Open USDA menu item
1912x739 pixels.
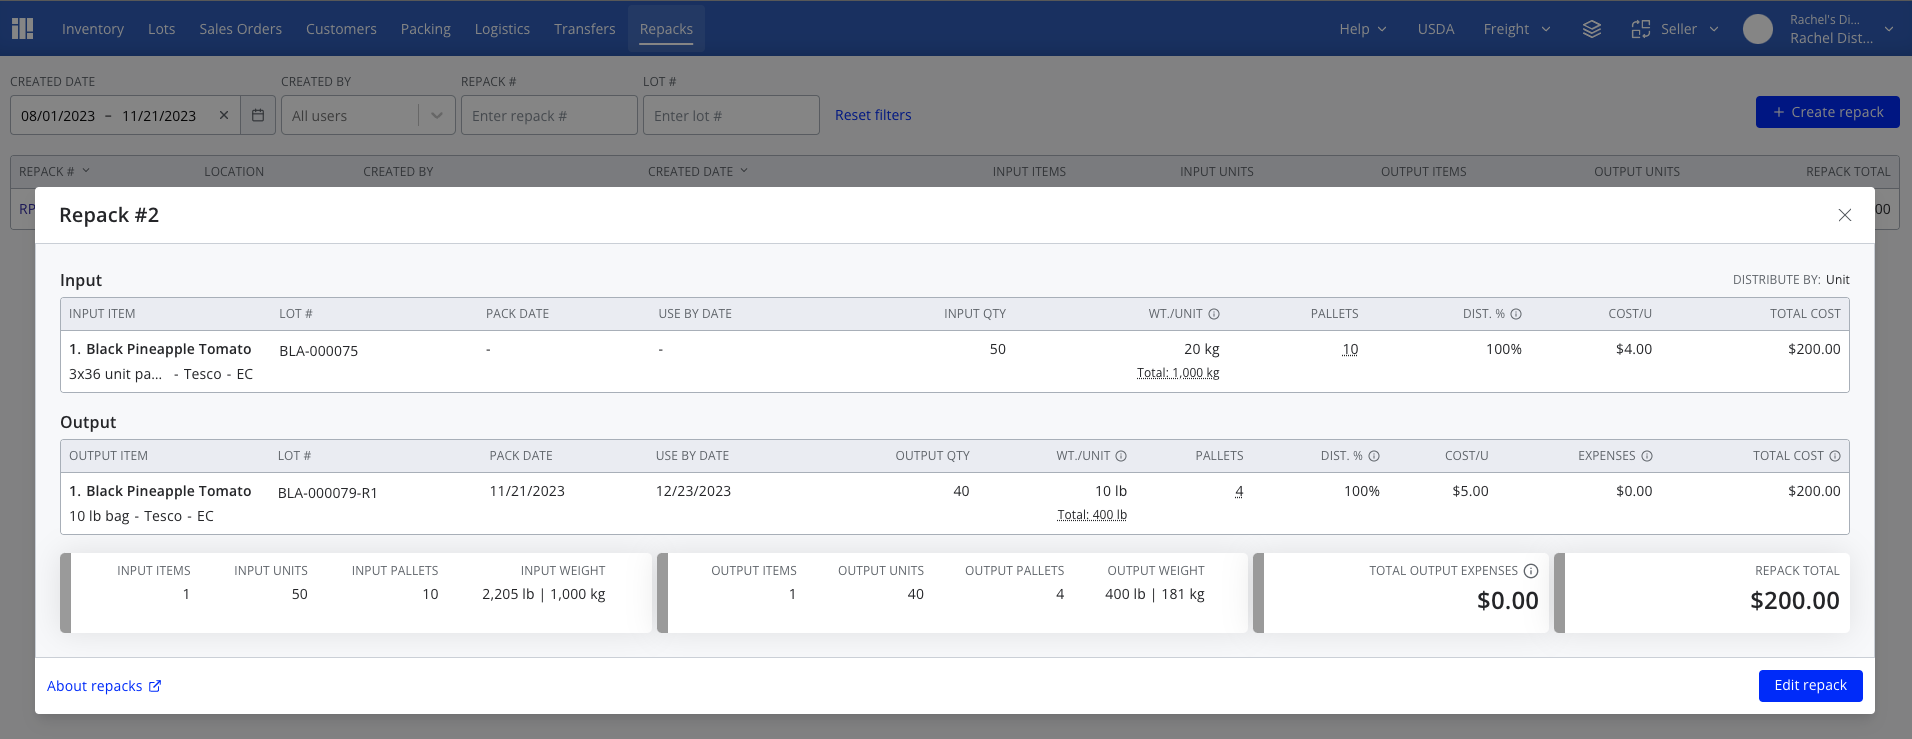(1436, 29)
